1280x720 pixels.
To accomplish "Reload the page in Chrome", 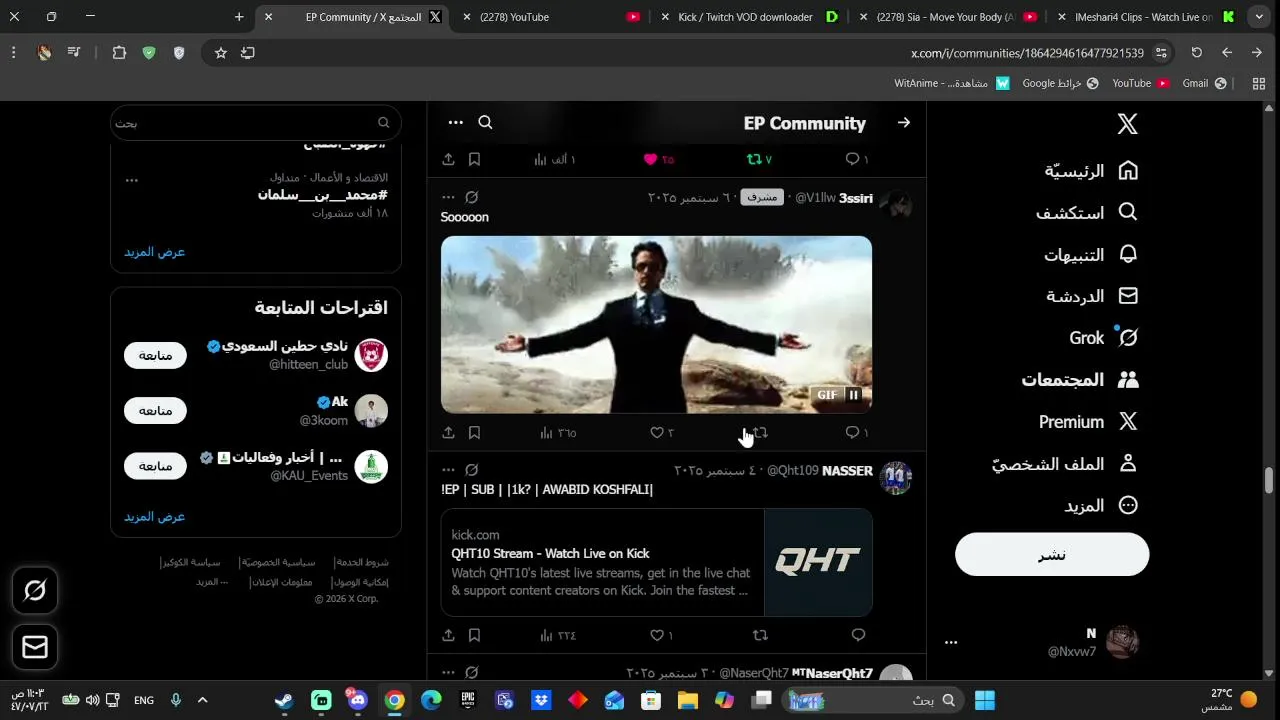I will (x=1197, y=53).
